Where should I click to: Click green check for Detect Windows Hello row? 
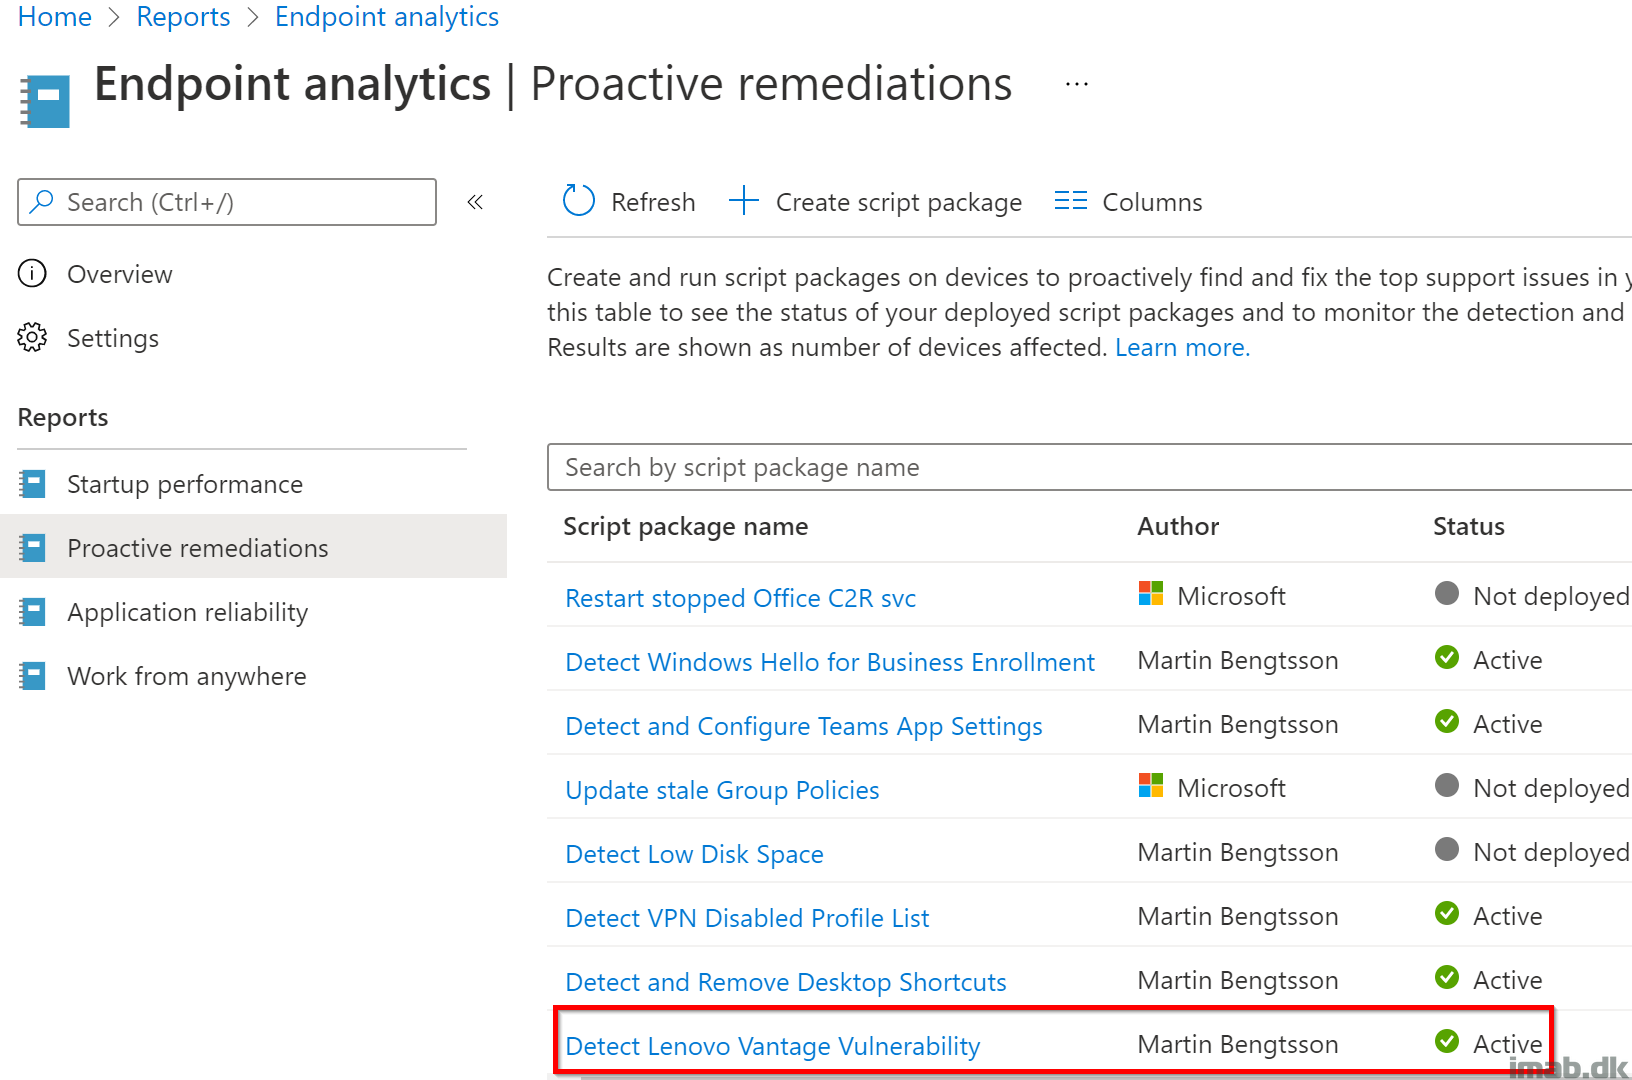tap(1447, 657)
